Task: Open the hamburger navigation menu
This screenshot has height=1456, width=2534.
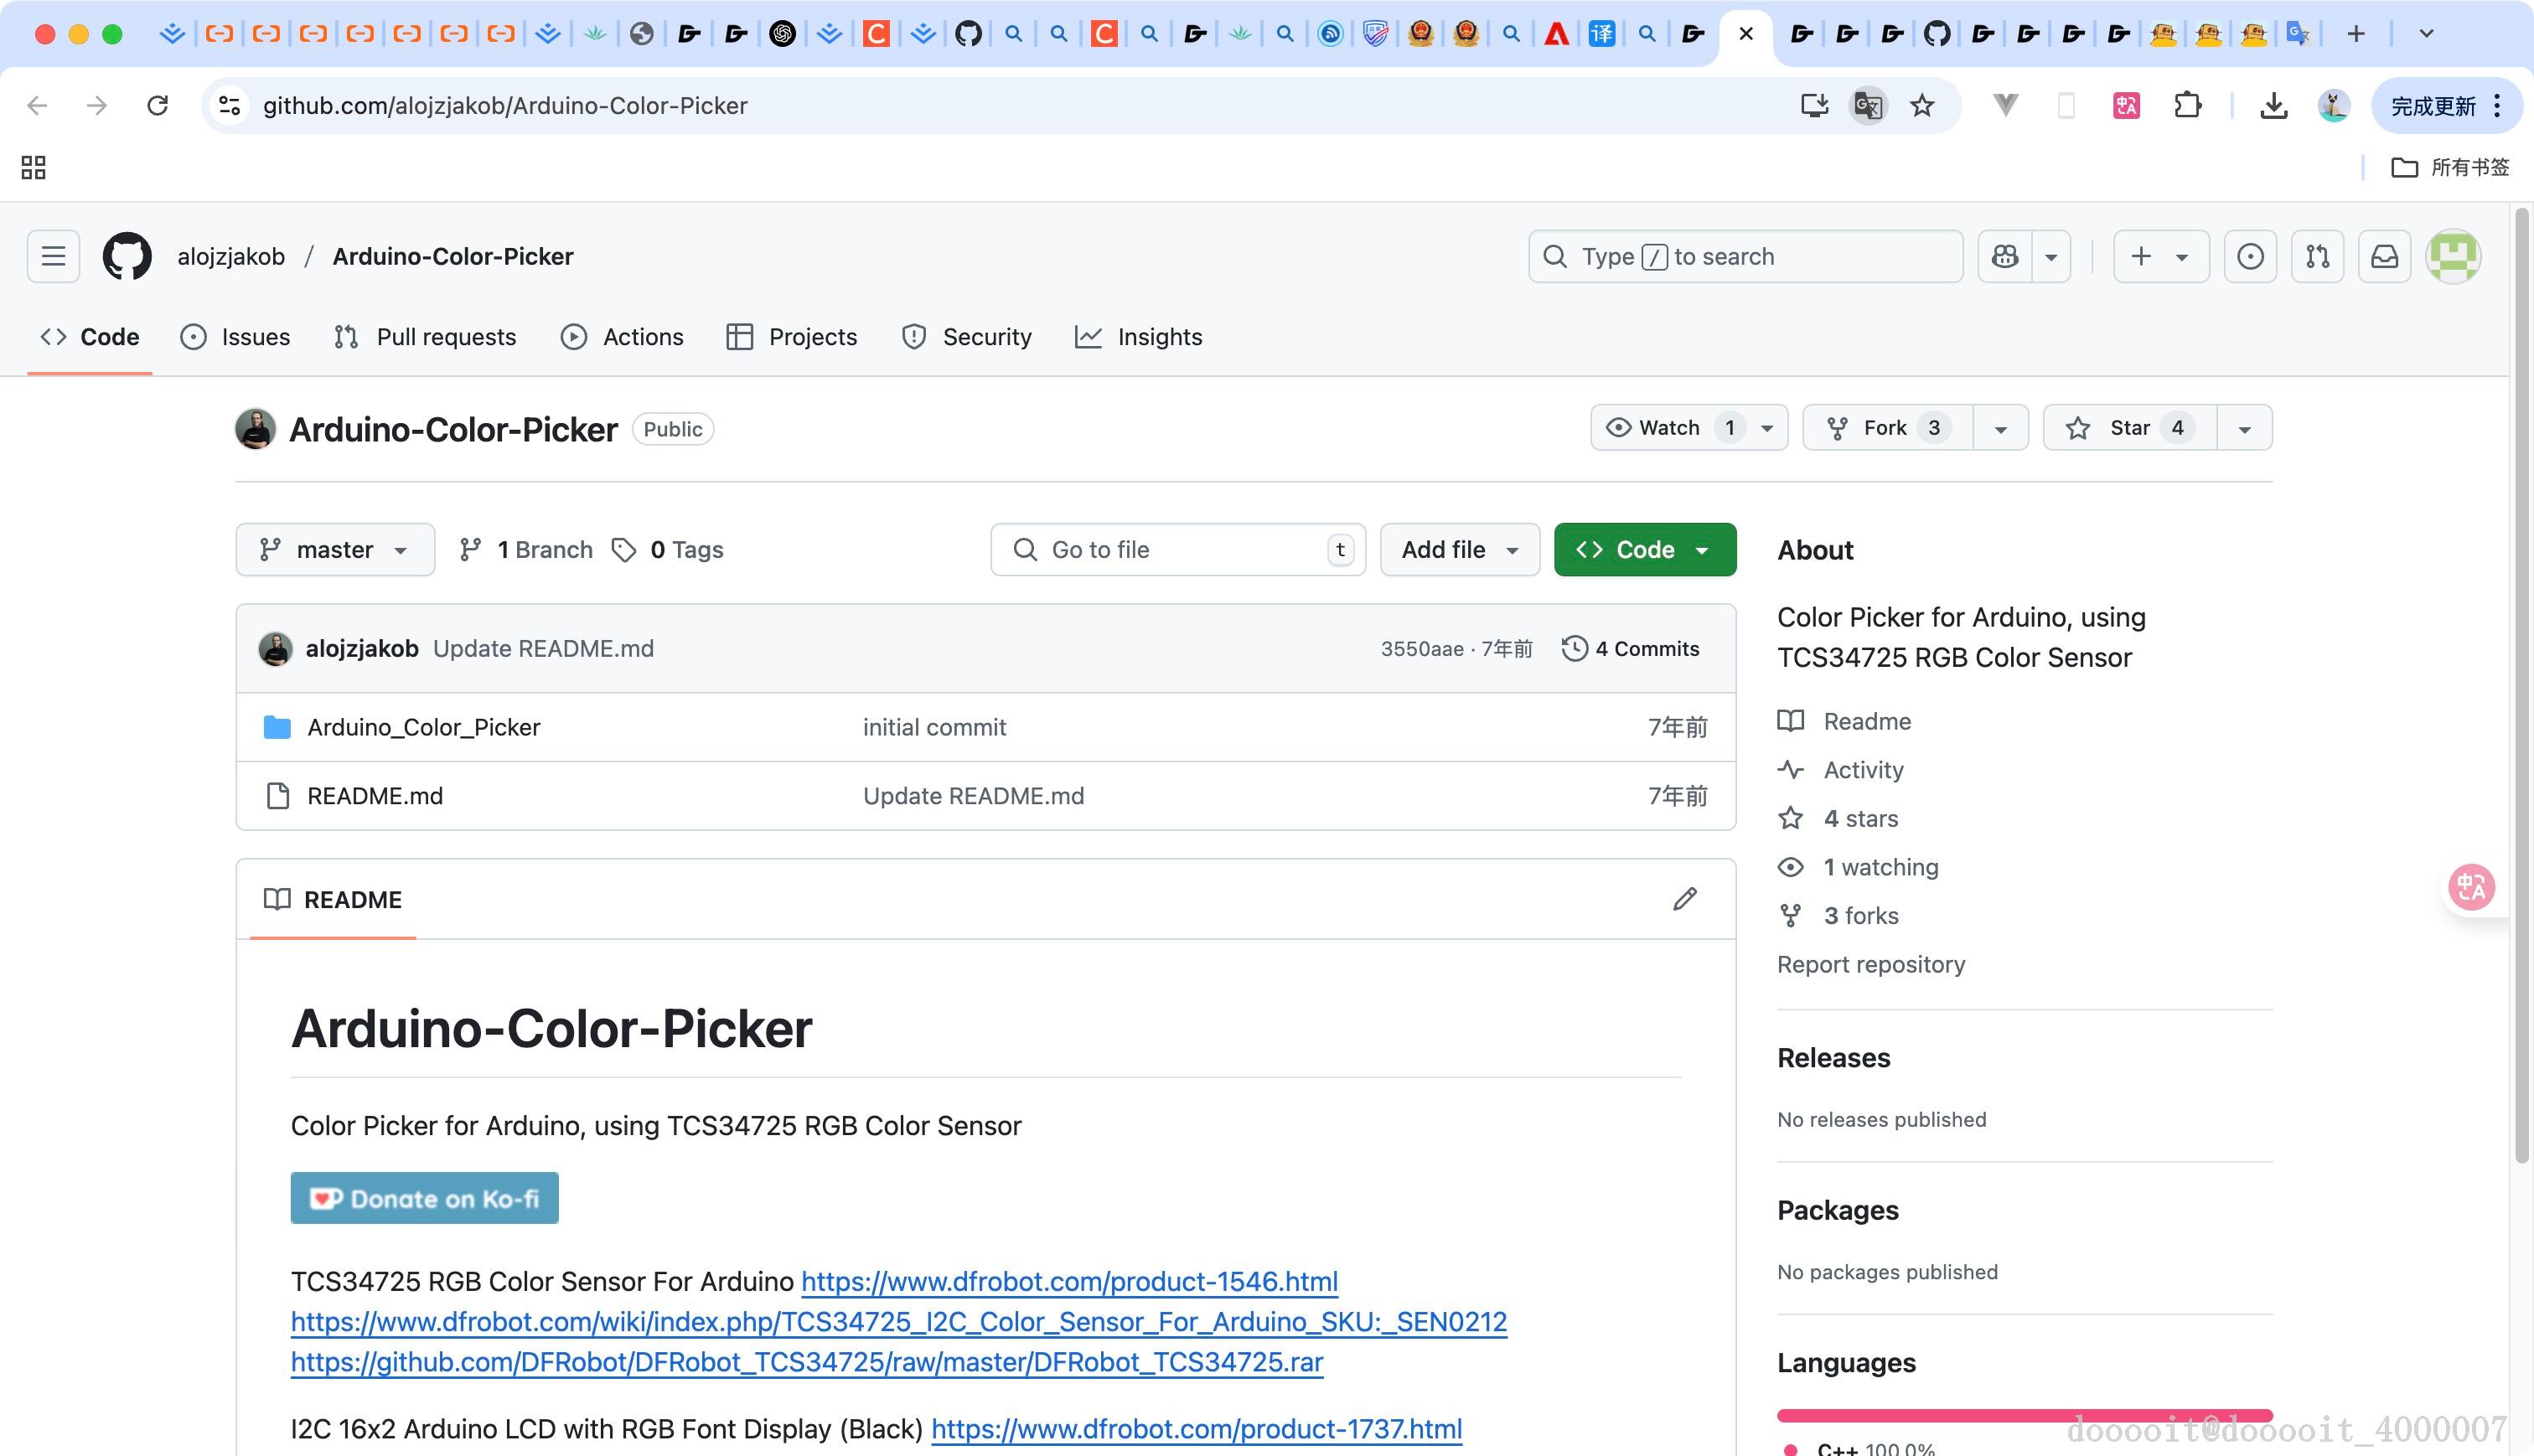Action: click(x=53, y=256)
